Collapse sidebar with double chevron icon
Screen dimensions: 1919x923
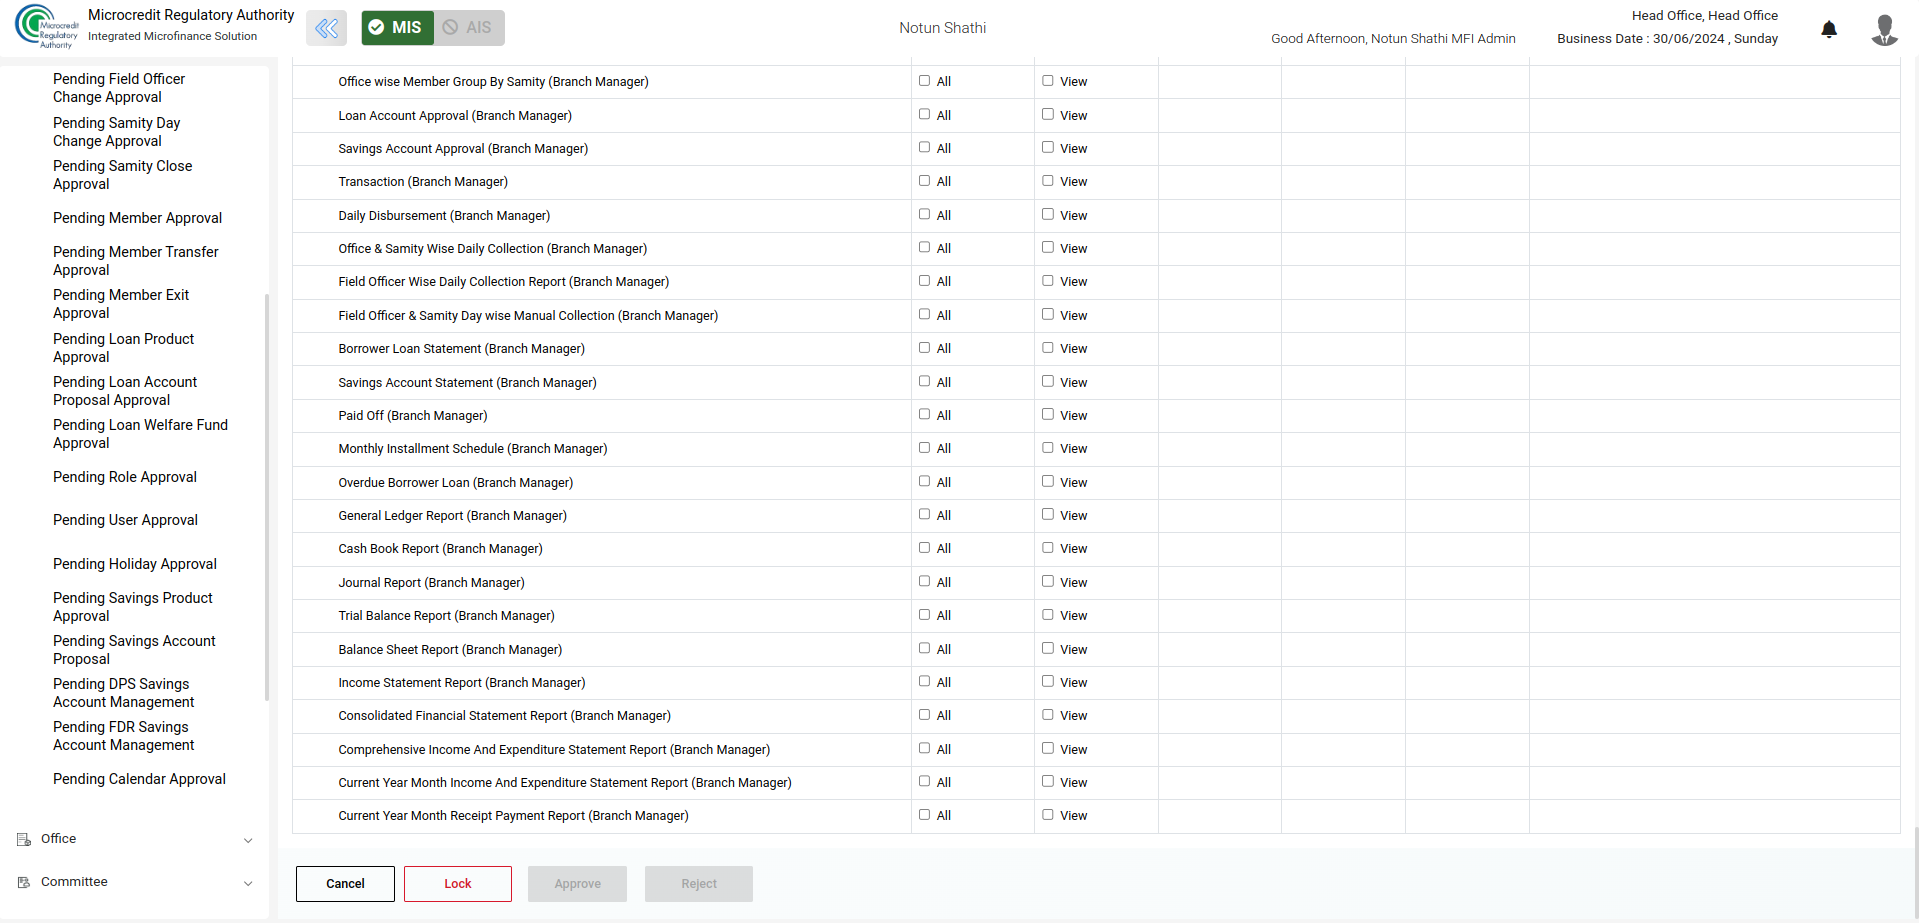click(327, 28)
